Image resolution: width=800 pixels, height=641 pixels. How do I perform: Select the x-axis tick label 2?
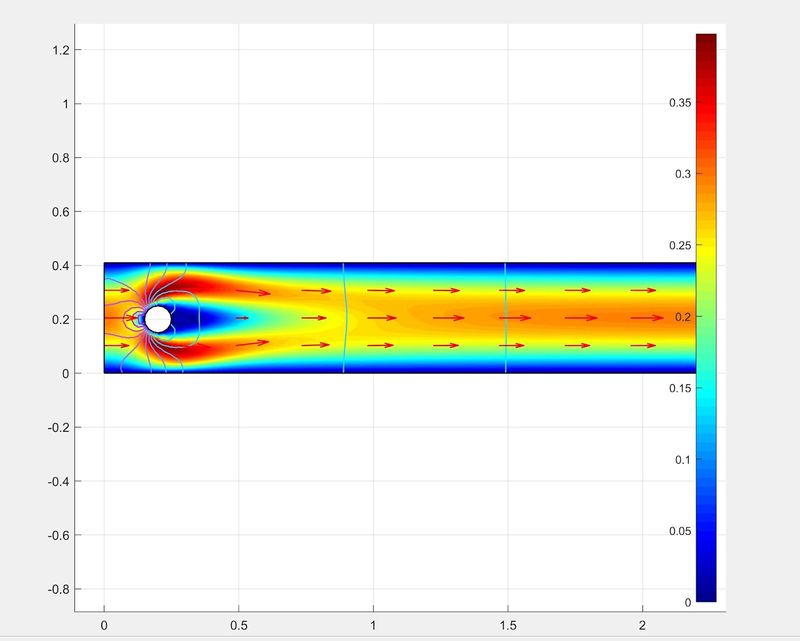[642, 625]
